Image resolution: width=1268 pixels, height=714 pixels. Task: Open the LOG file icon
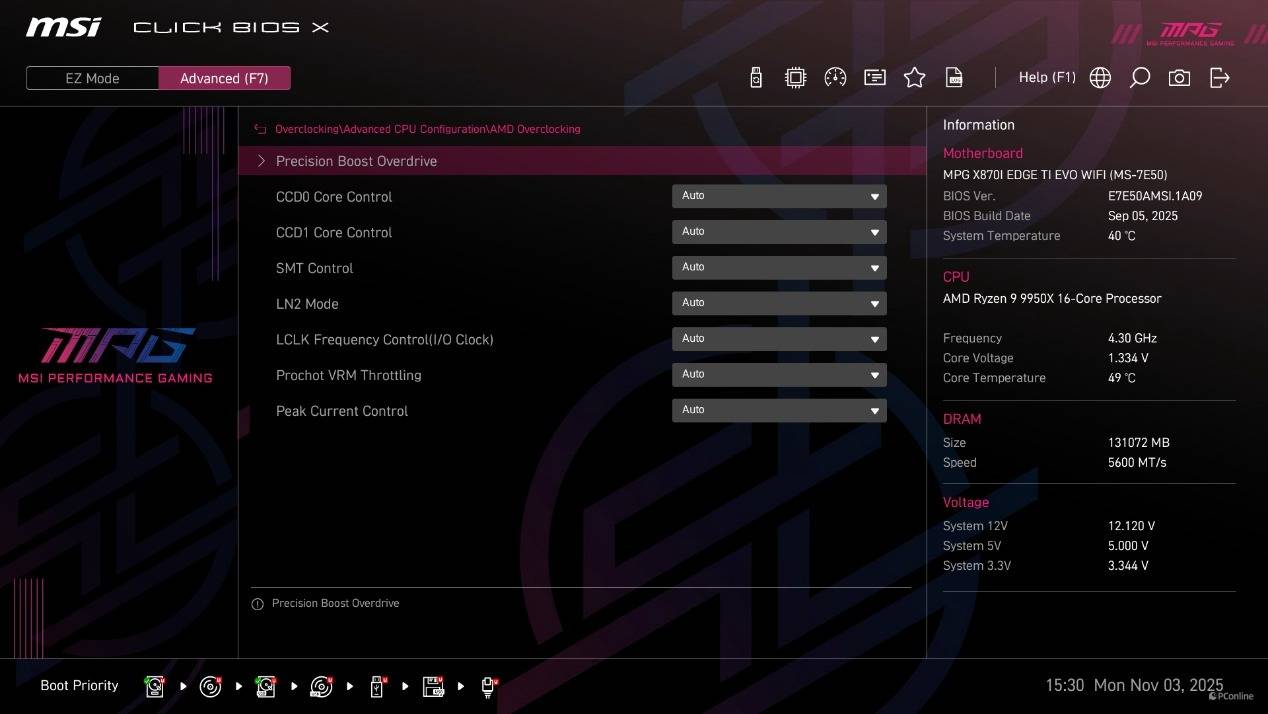point(954,78)
